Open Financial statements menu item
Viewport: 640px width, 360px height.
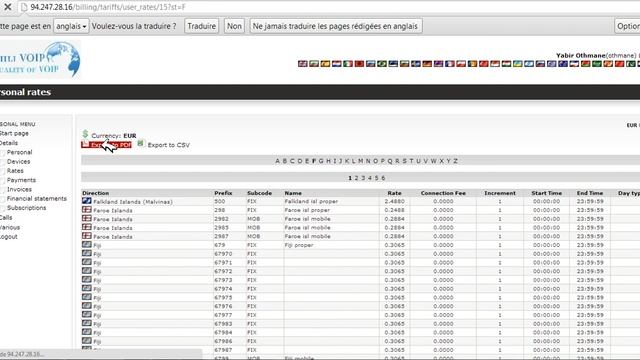click(x=37, y=198)
